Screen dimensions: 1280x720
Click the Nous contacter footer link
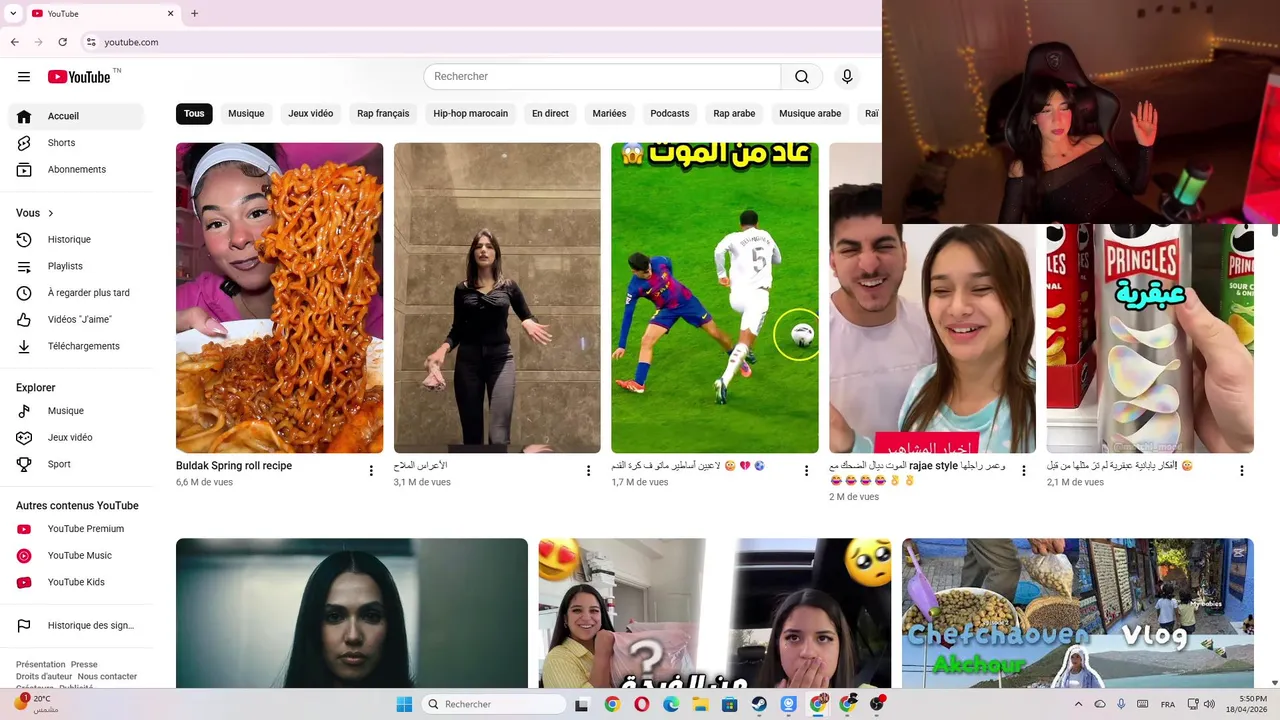(x=107, y=677)
